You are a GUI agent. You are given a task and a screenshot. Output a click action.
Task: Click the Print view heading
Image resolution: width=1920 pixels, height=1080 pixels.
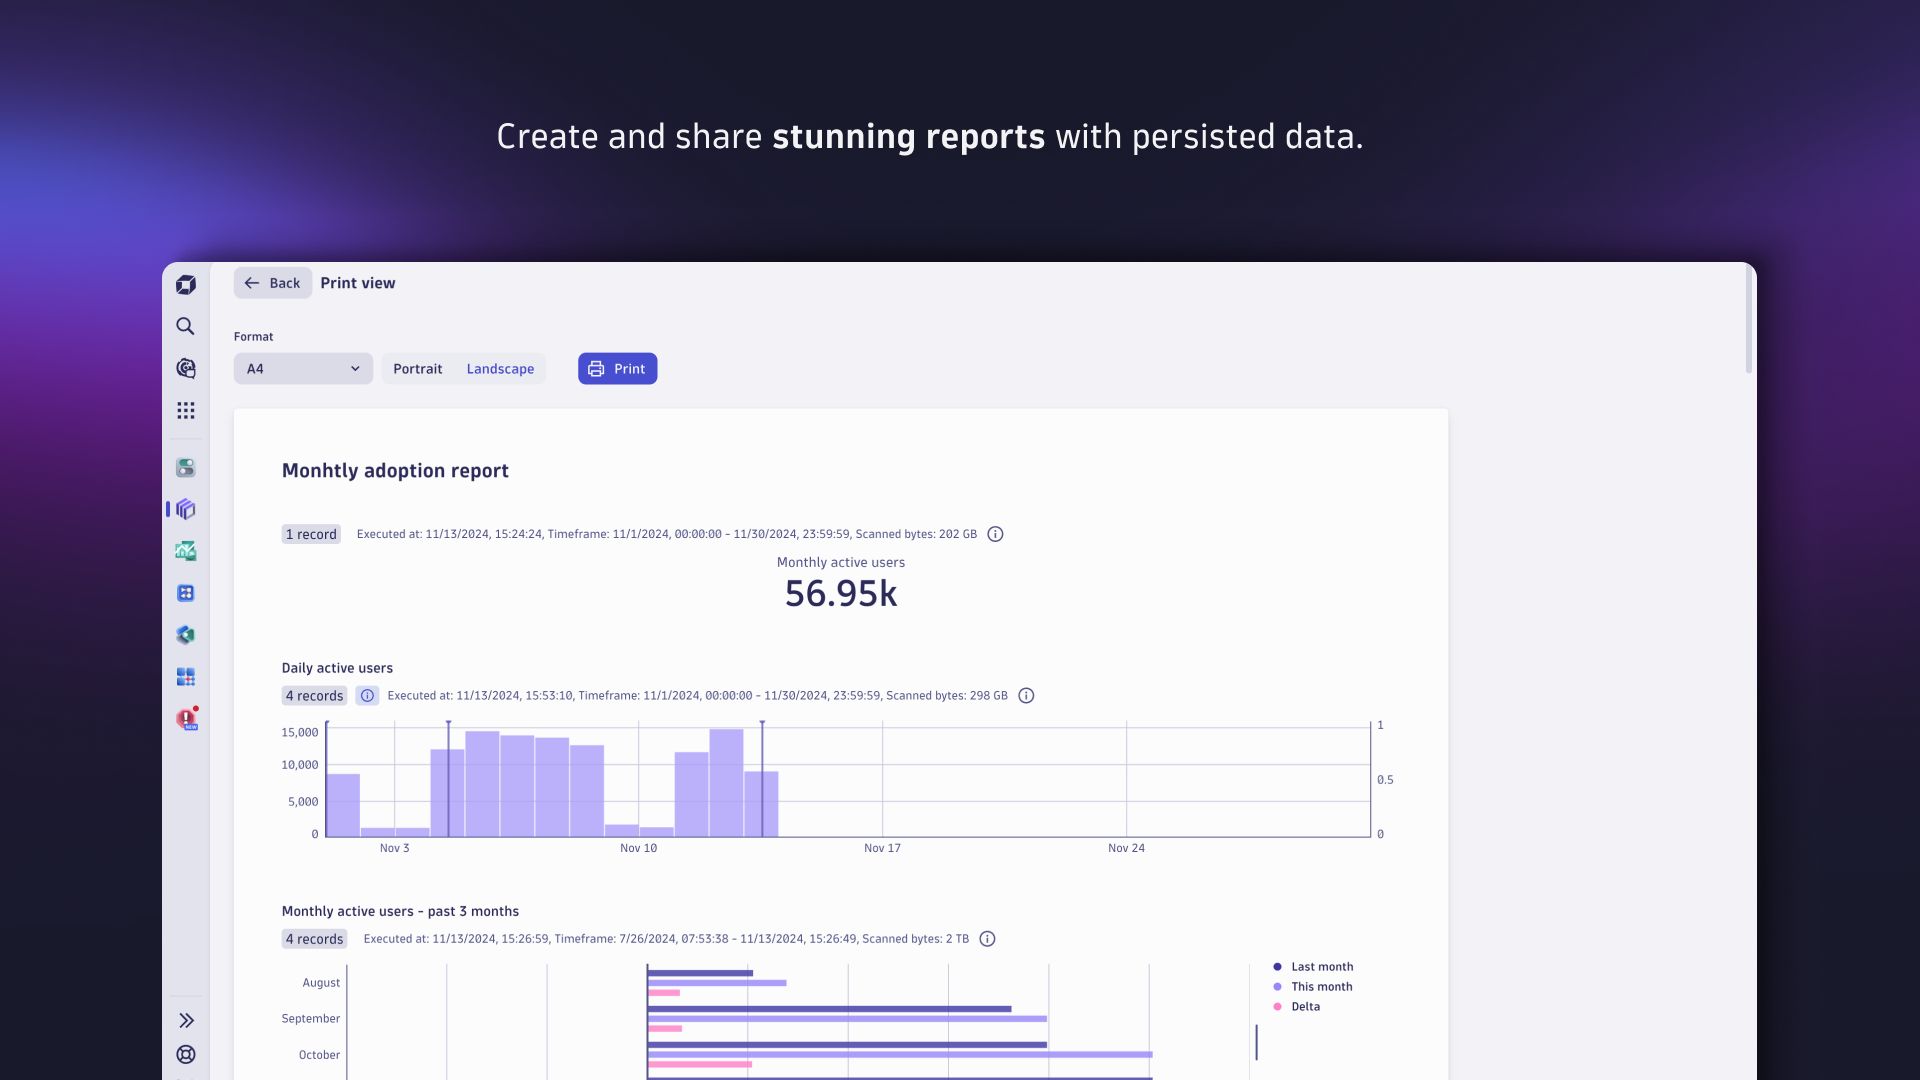(358, 283)
